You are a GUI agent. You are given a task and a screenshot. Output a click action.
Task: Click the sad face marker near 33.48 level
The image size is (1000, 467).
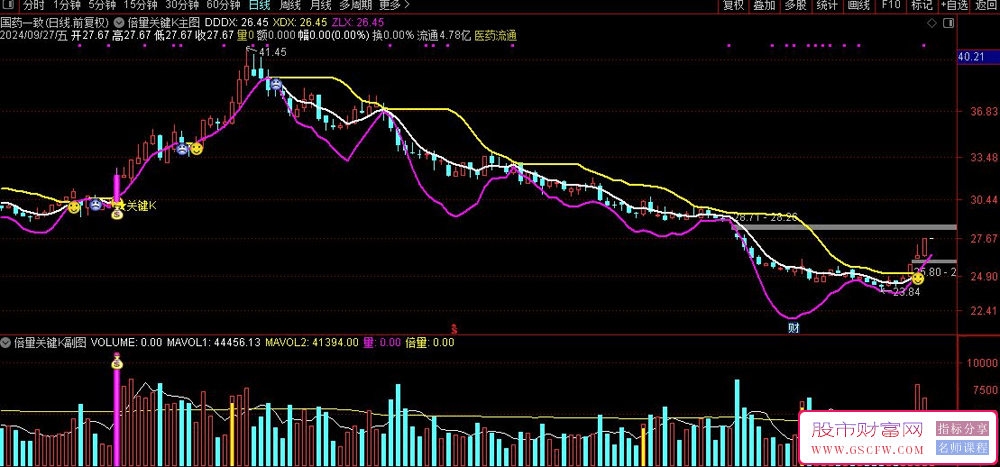pyautogui.click(x=182, y=149)
